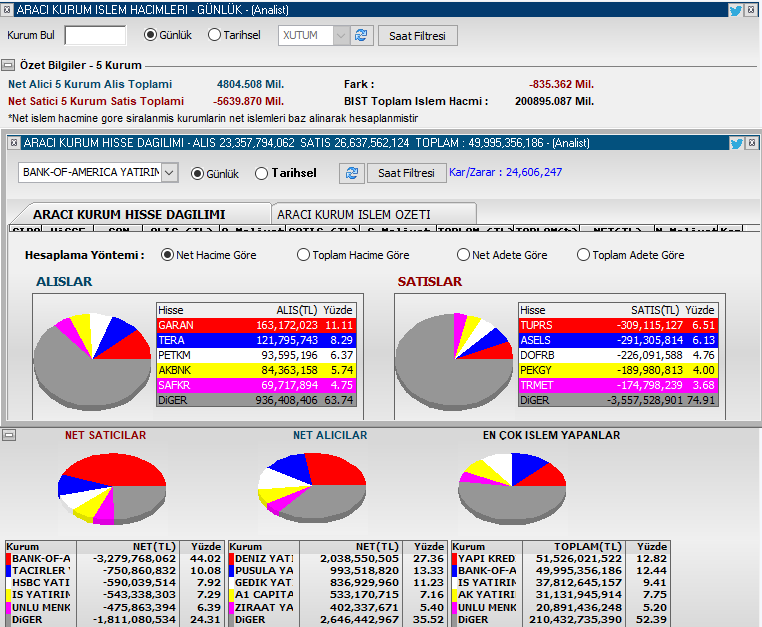This screenshot has width=762, height=627.
Task: Click BIST Toplam Islem Hacmi value 200895.087 Mil.
Action: (x=554, y=101)
